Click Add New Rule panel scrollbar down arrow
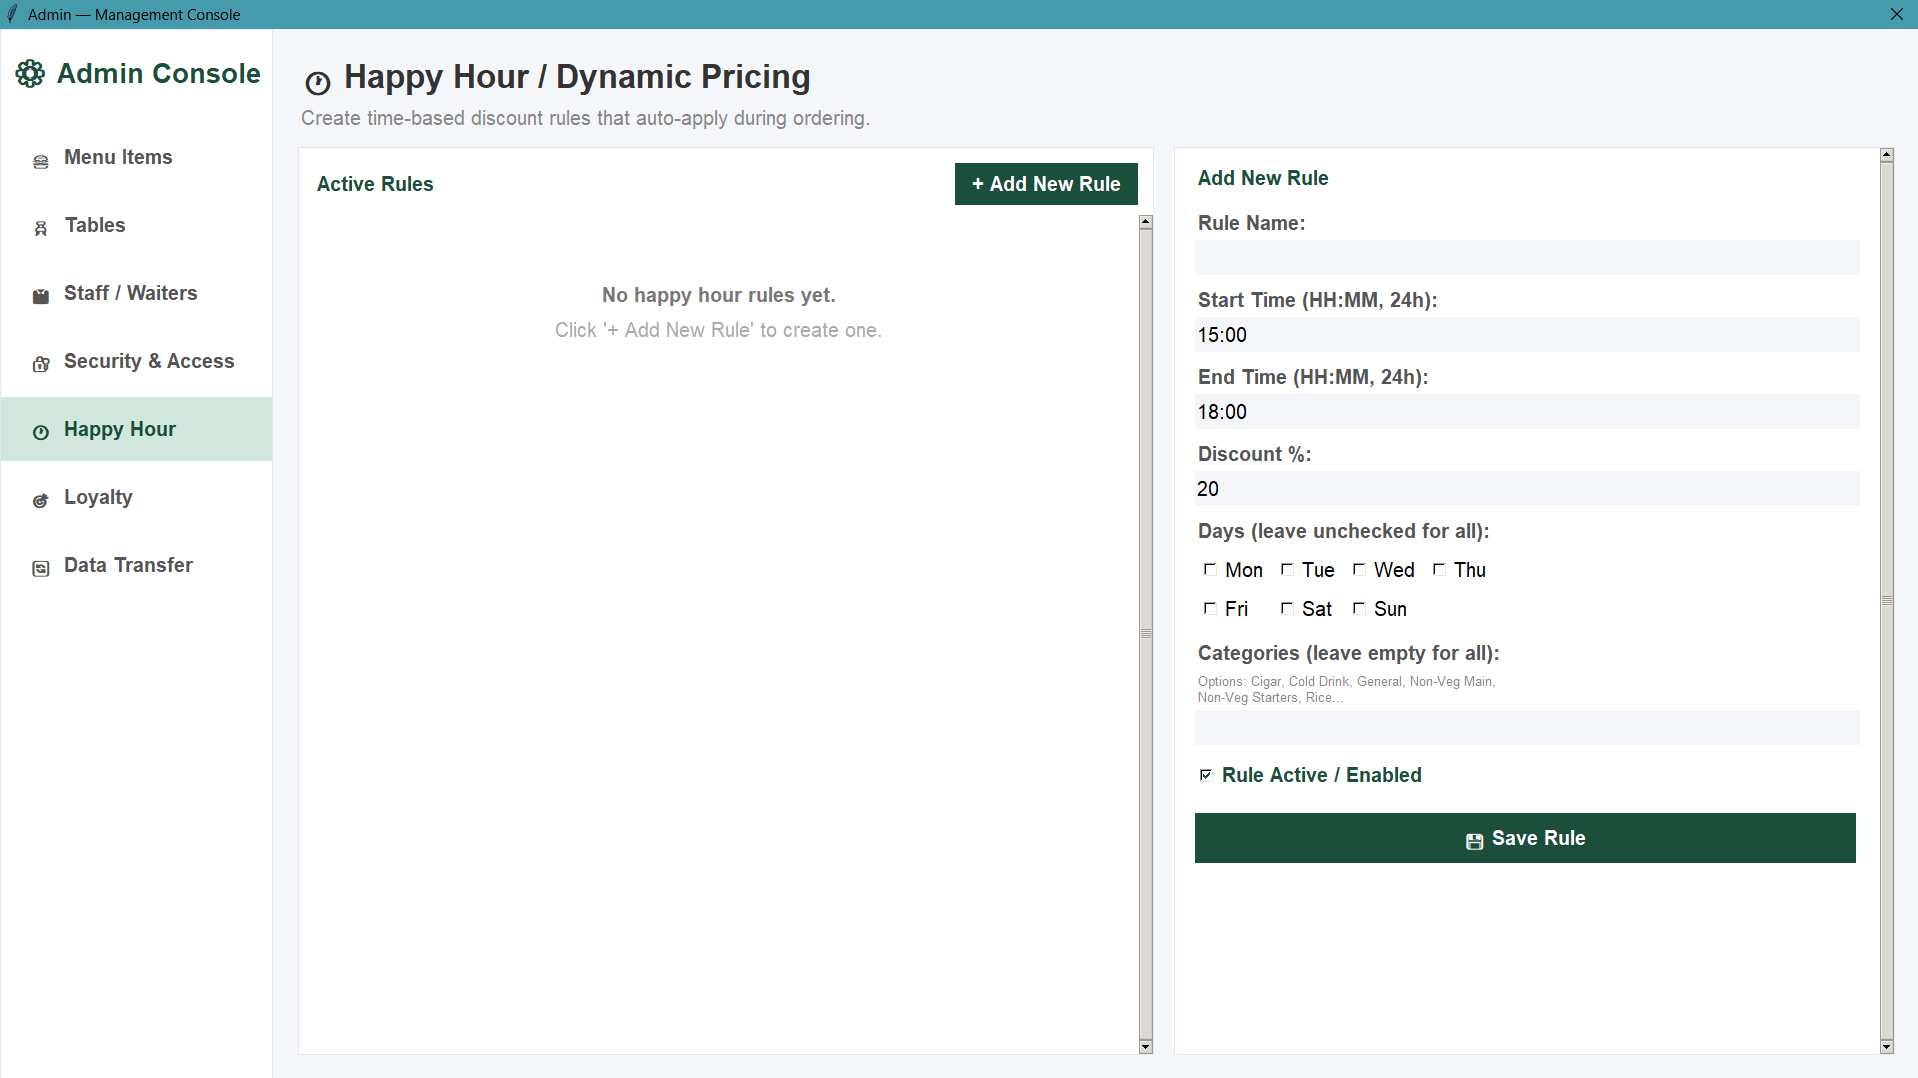This screenshot has height=1078, width=1918. 1887,1047
